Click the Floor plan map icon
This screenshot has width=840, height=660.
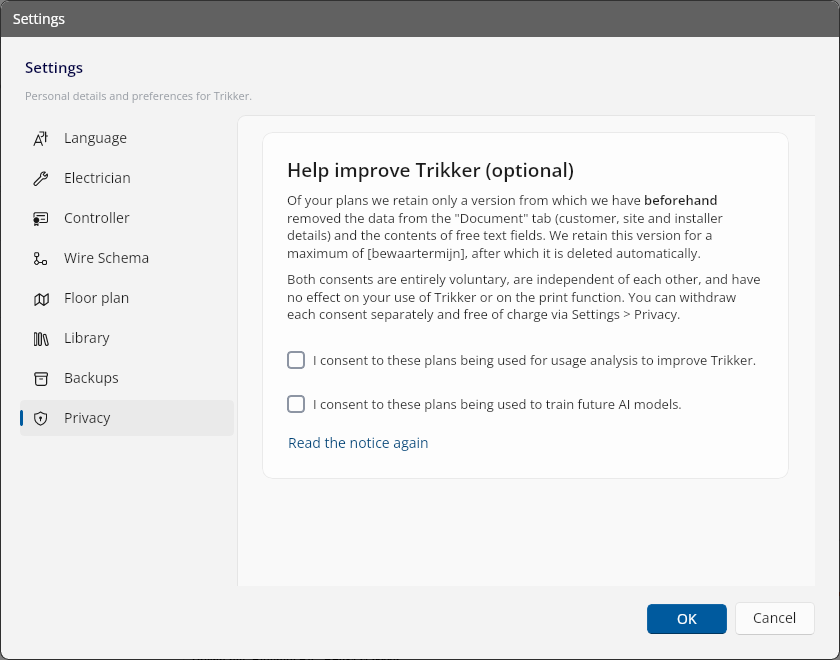click(41, 299)
